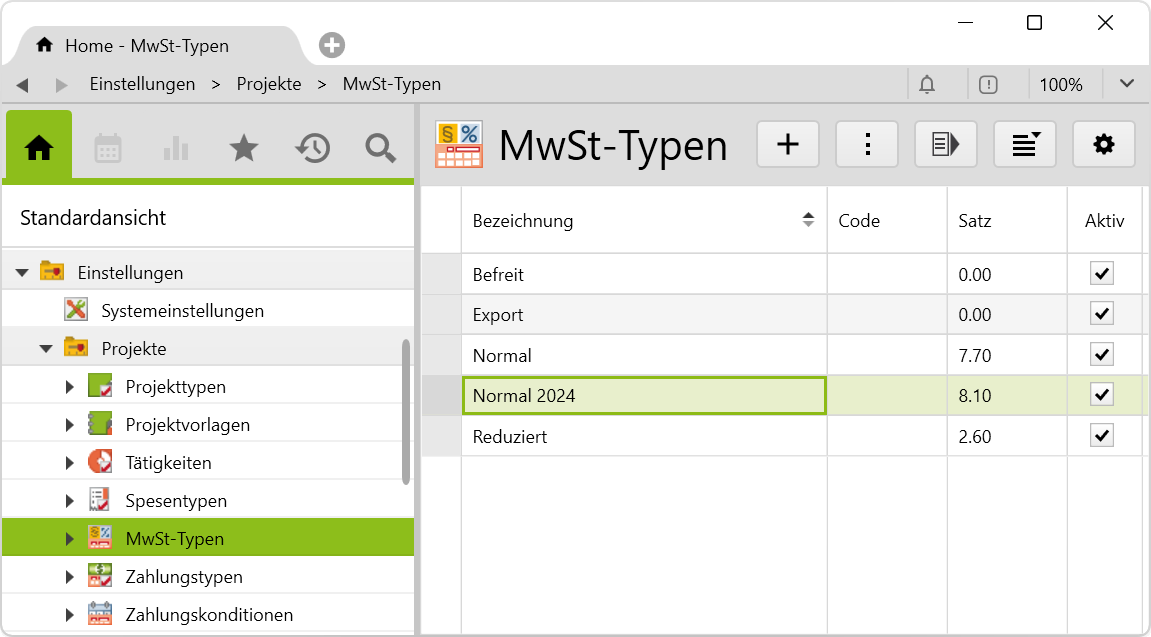1151x637 pixels.
Task: Click the Tätigkeiten icon
Action: point(100,462)
